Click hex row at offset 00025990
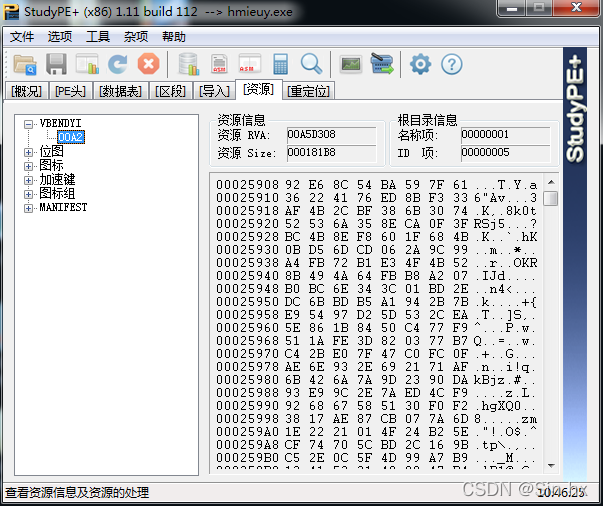Viewport: 603px width, 506px height. click(376, 406)
